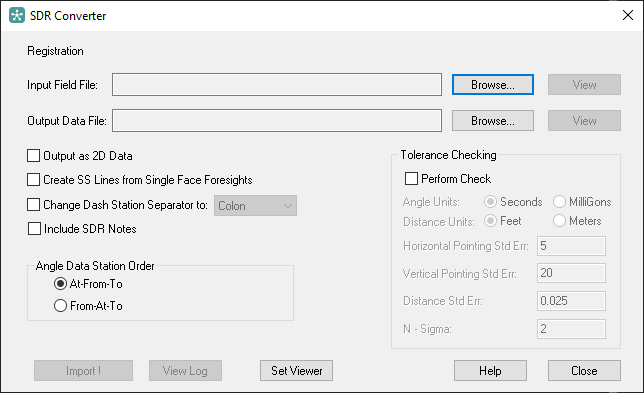
Task: Open the Colon separator dropdown
Action: pyautogui.click(x=255, y=205)
